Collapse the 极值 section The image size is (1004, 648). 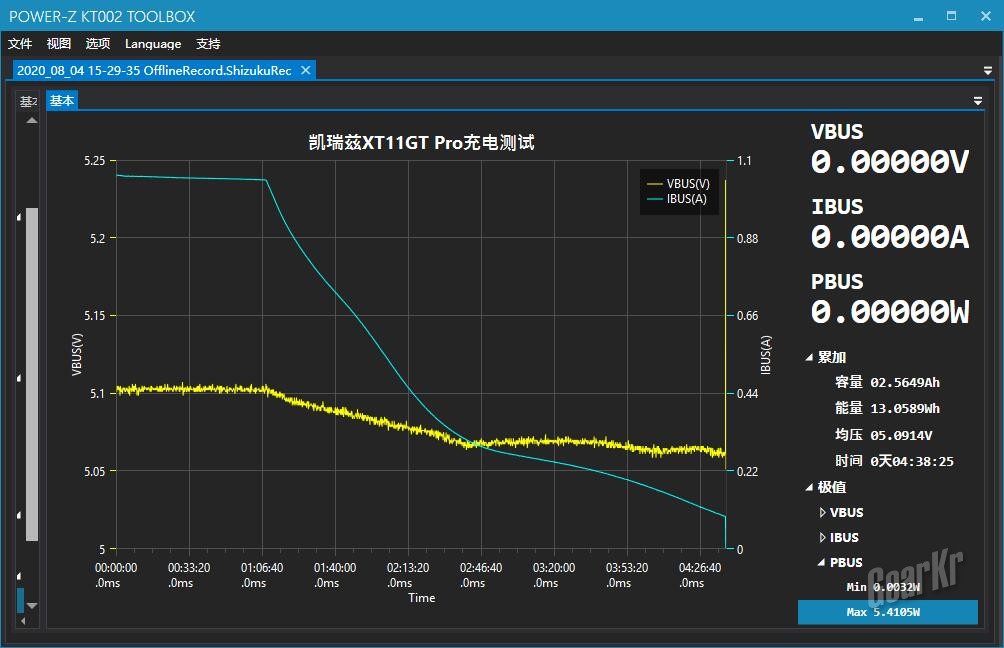(809, 488)
